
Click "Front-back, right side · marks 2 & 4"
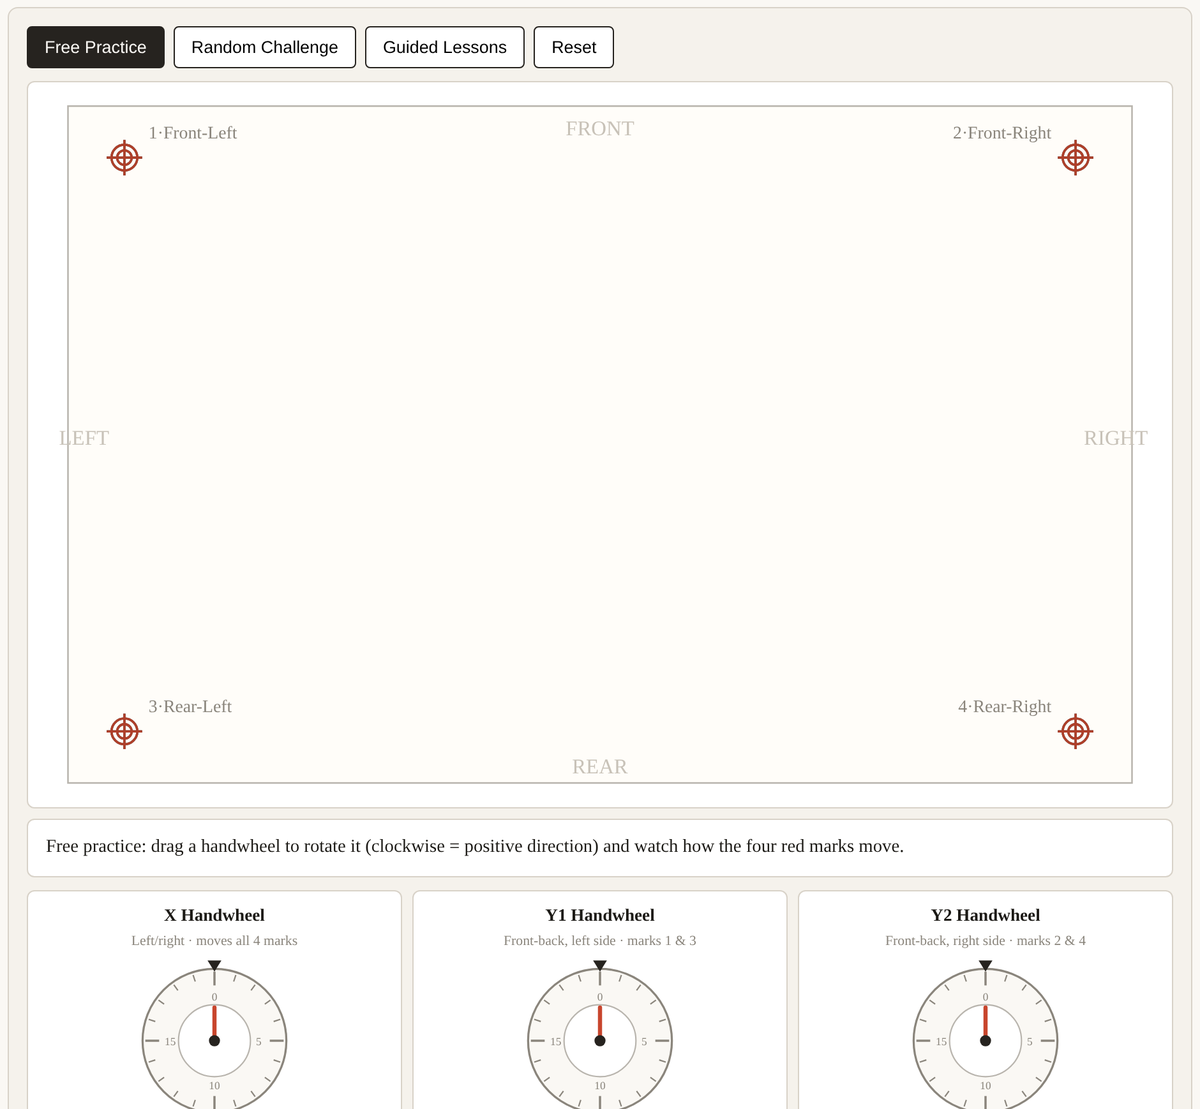985,941
